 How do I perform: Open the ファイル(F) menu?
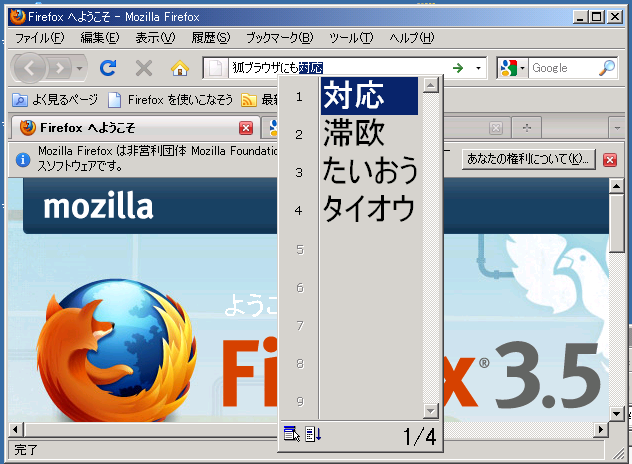click(40, 38)
